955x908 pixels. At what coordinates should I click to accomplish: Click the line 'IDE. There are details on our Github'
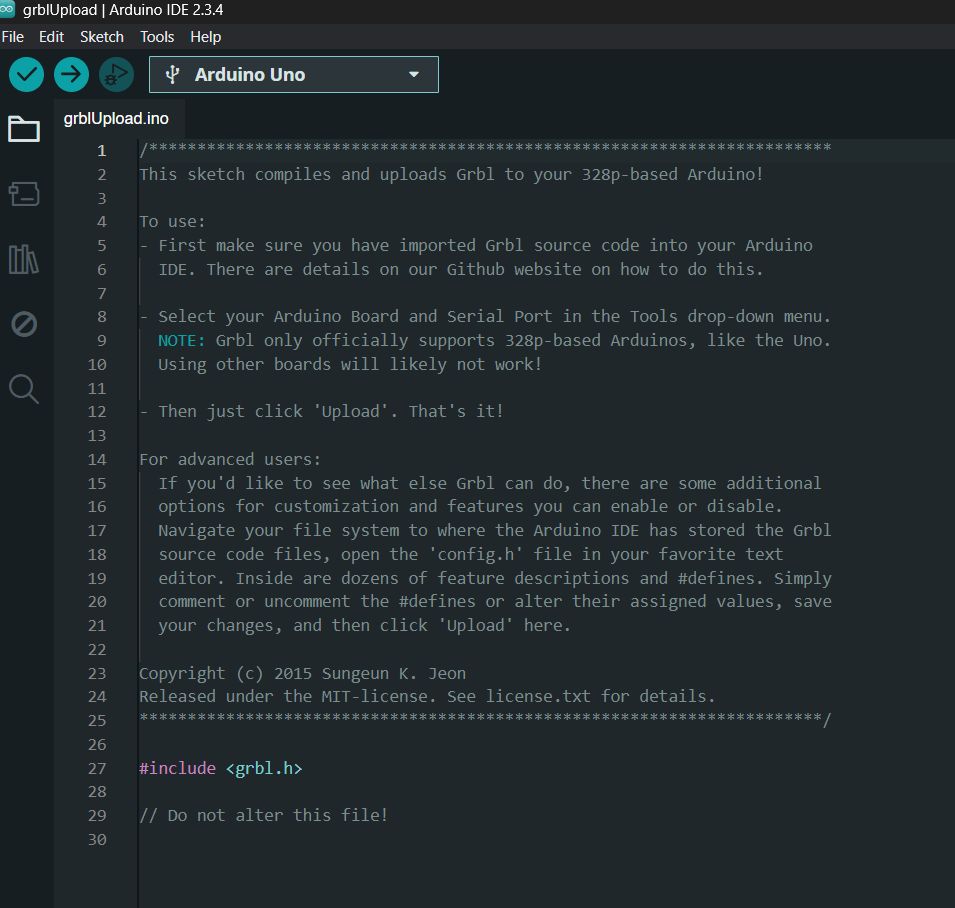tap(460, 269)
